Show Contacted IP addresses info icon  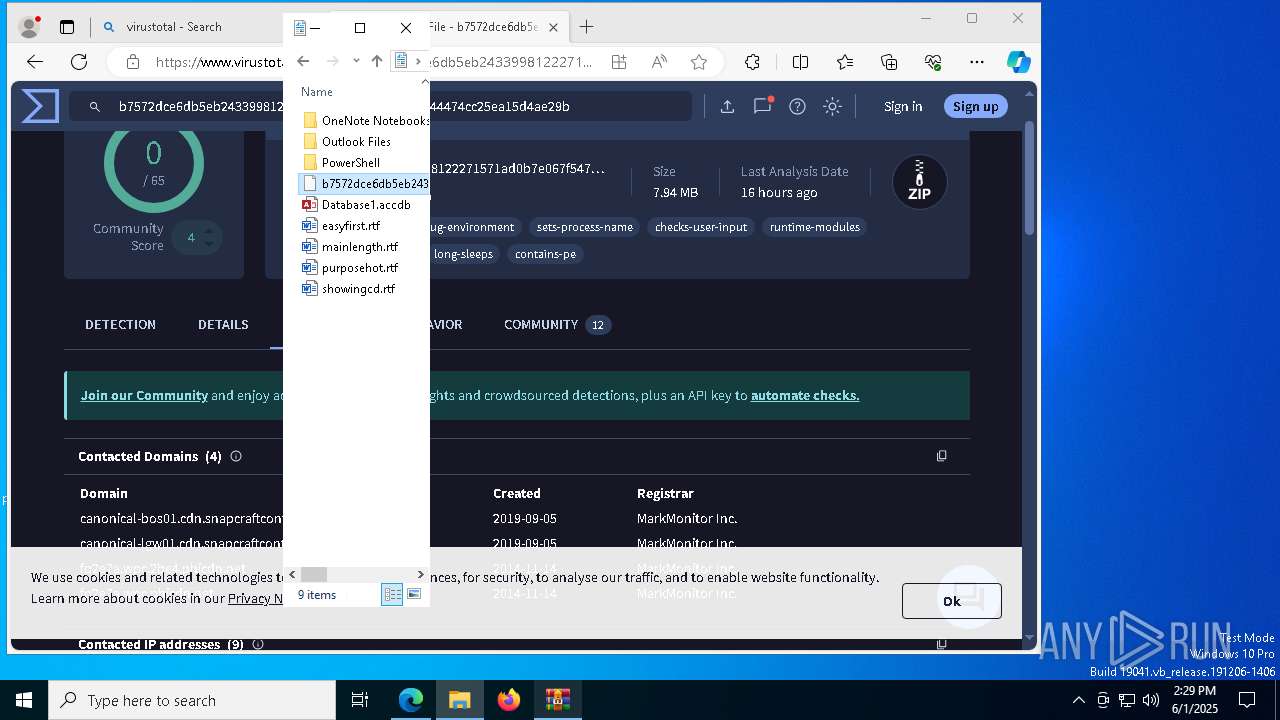[257, 644]
